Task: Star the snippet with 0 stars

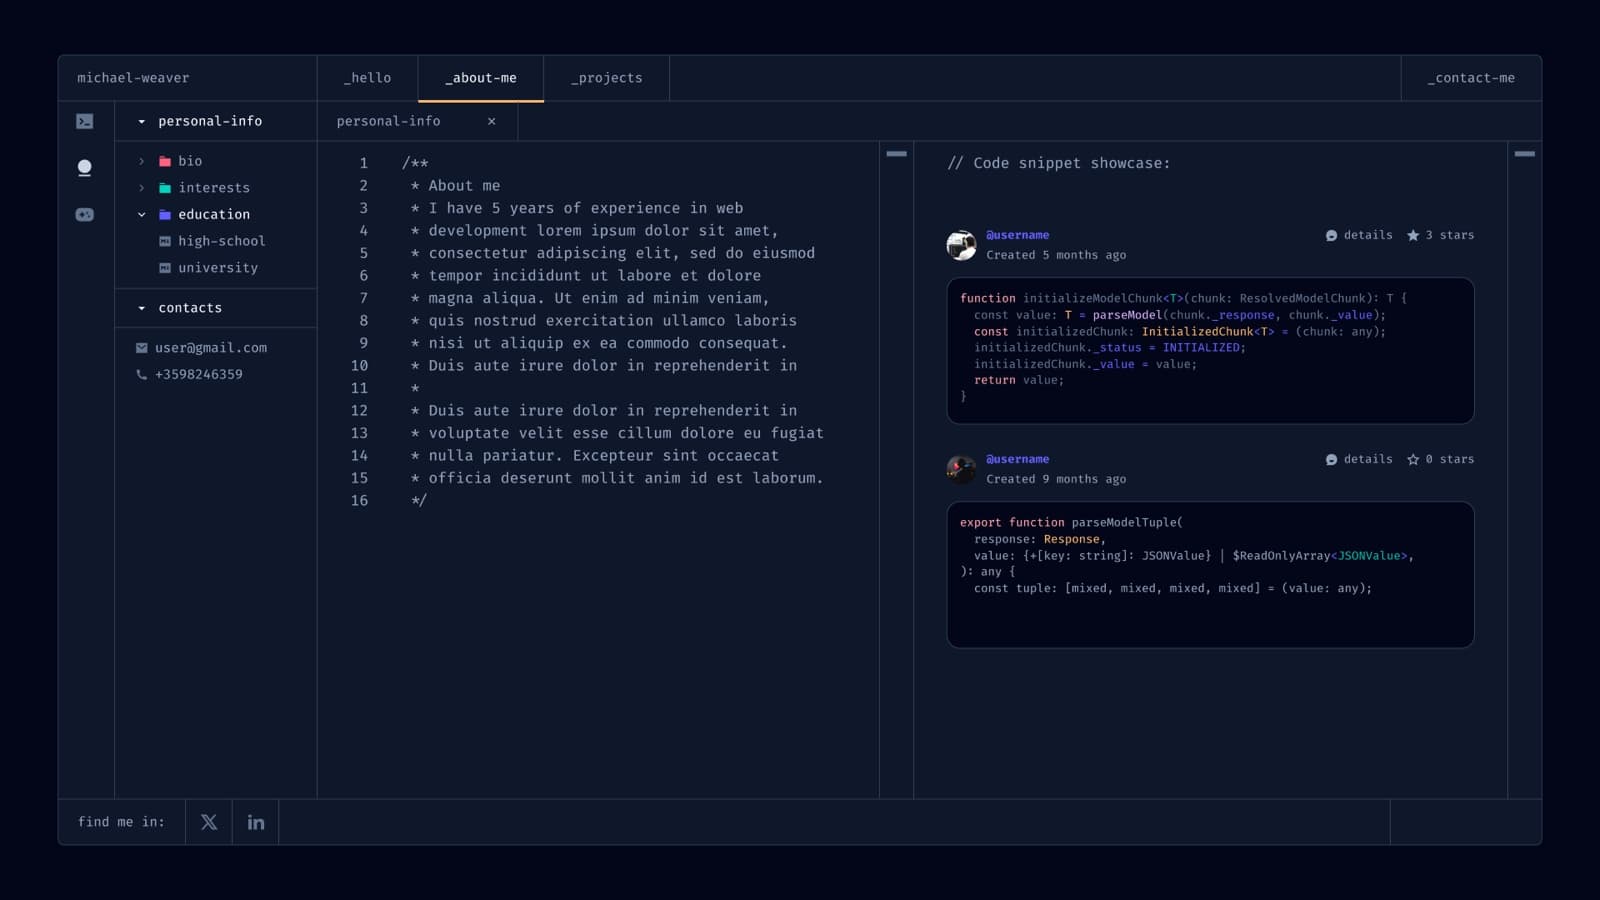Action: (x=1413, y=460)
